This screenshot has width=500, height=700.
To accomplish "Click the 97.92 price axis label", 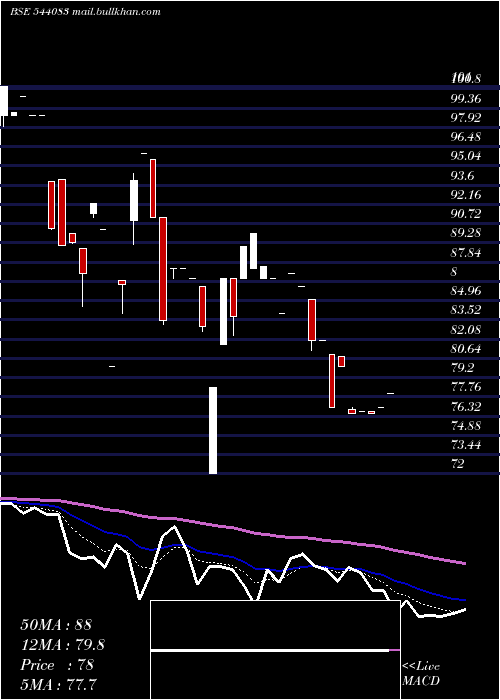I will [466, 118].
